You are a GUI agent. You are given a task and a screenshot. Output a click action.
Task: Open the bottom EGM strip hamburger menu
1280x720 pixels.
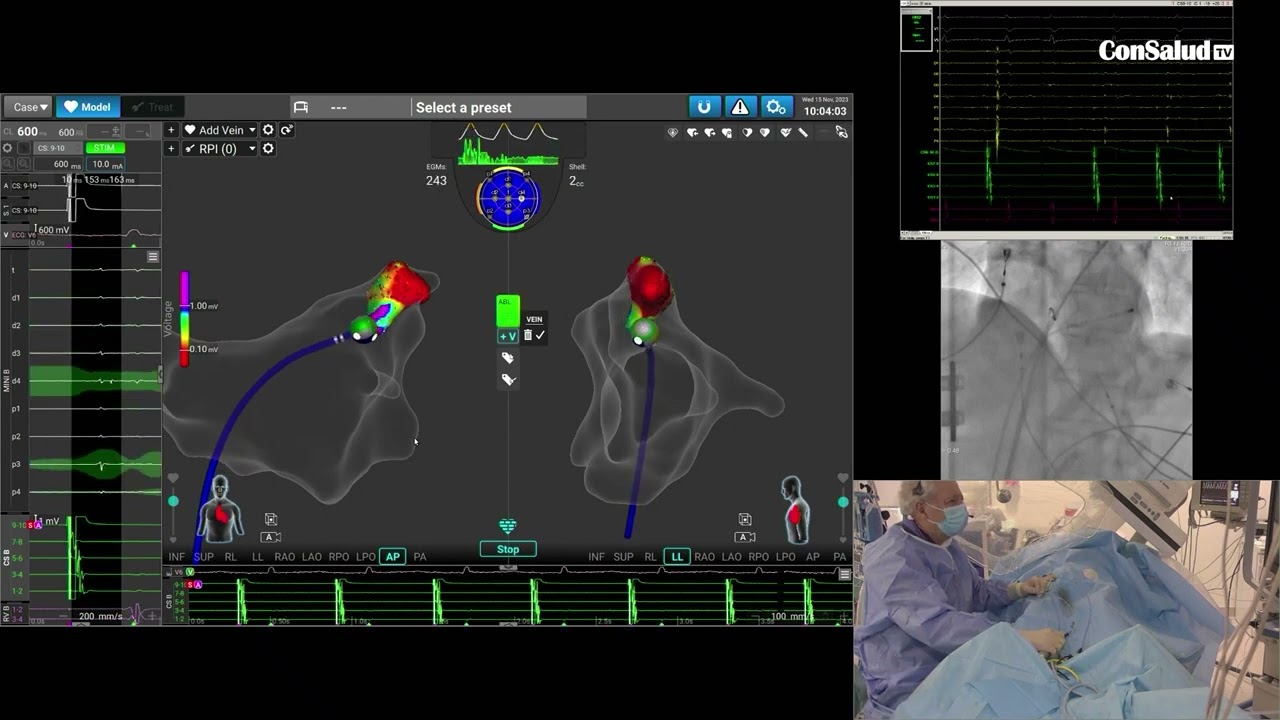tap(845, 575)
